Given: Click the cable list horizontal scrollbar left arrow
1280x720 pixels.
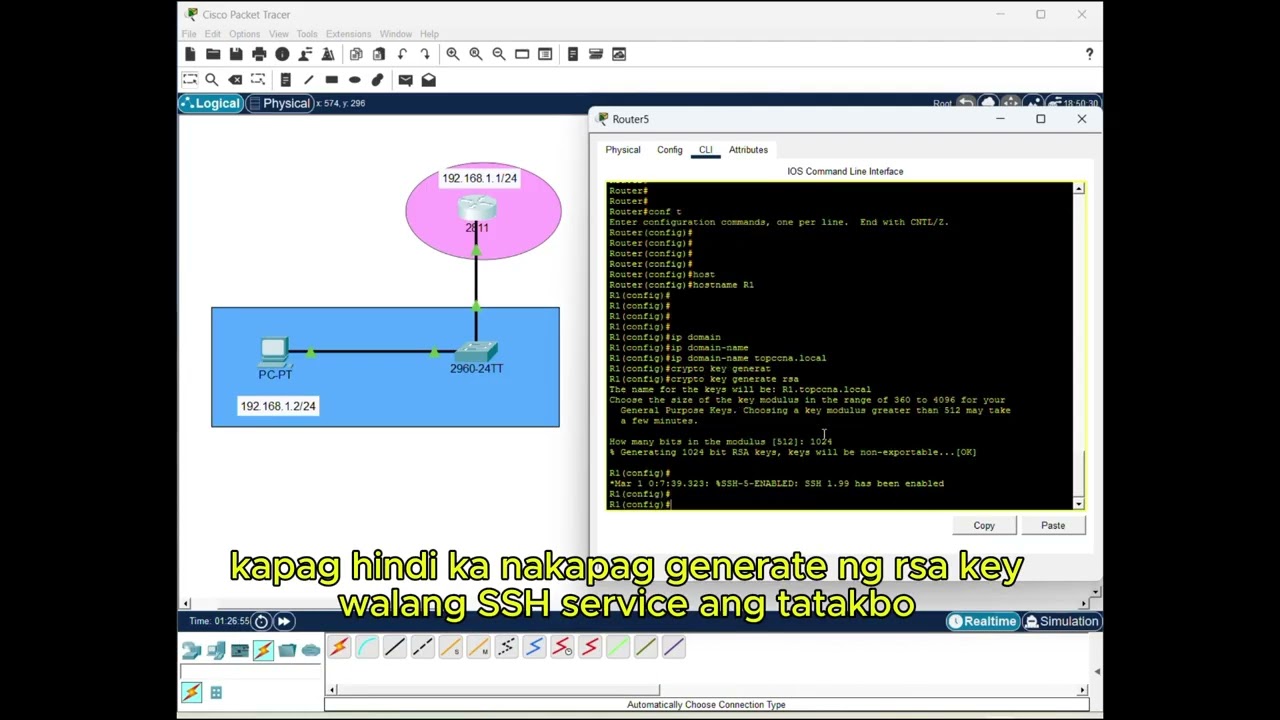Looking at the screenshot, I should (x=332, y=690).
